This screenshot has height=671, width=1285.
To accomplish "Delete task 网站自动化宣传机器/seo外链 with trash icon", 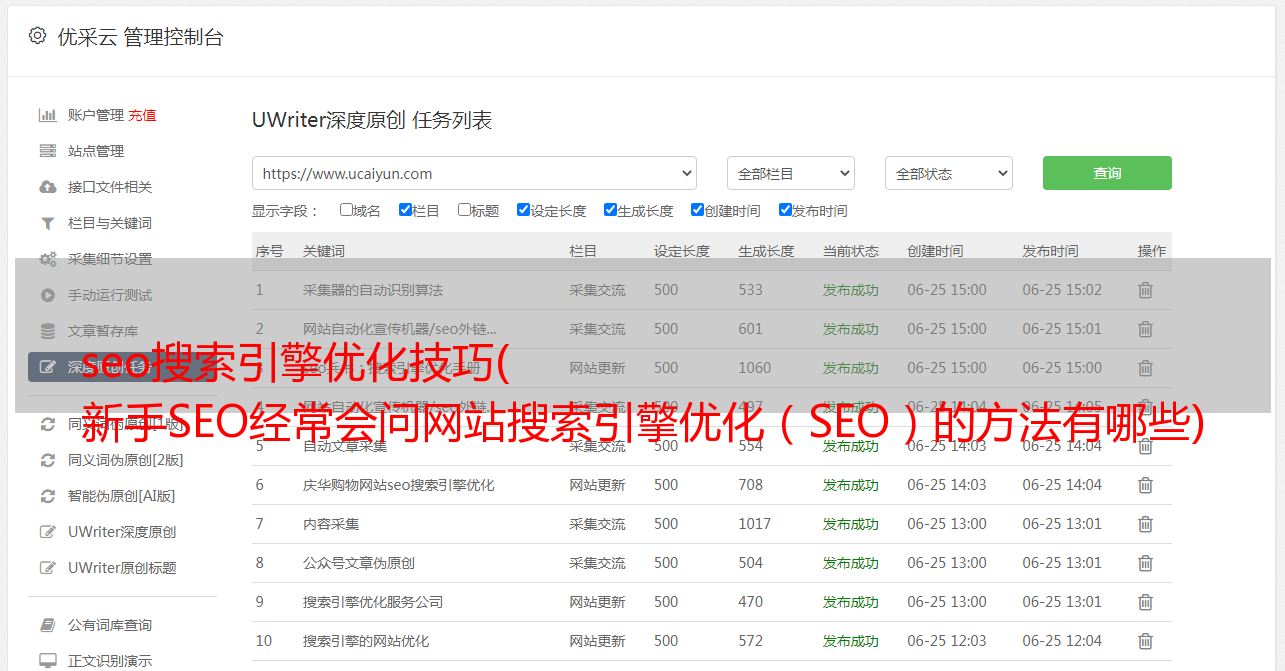I will (1145, 329).
